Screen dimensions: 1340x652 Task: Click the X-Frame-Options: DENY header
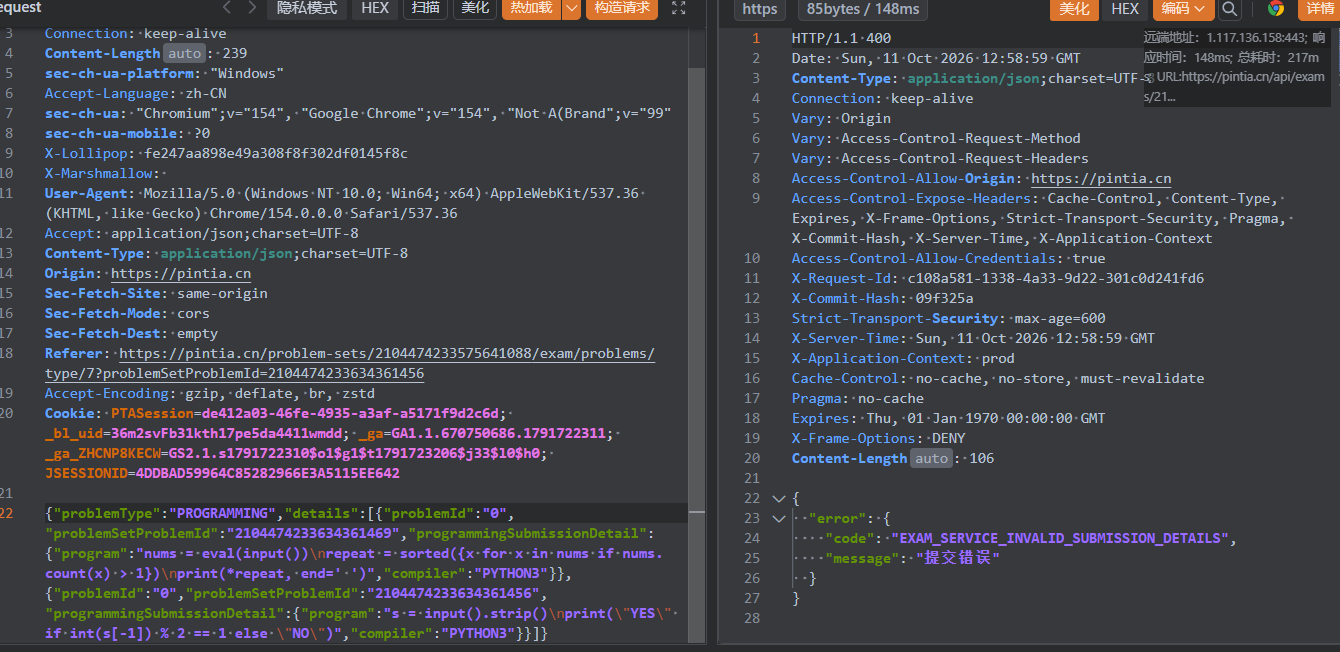(879, 438)
